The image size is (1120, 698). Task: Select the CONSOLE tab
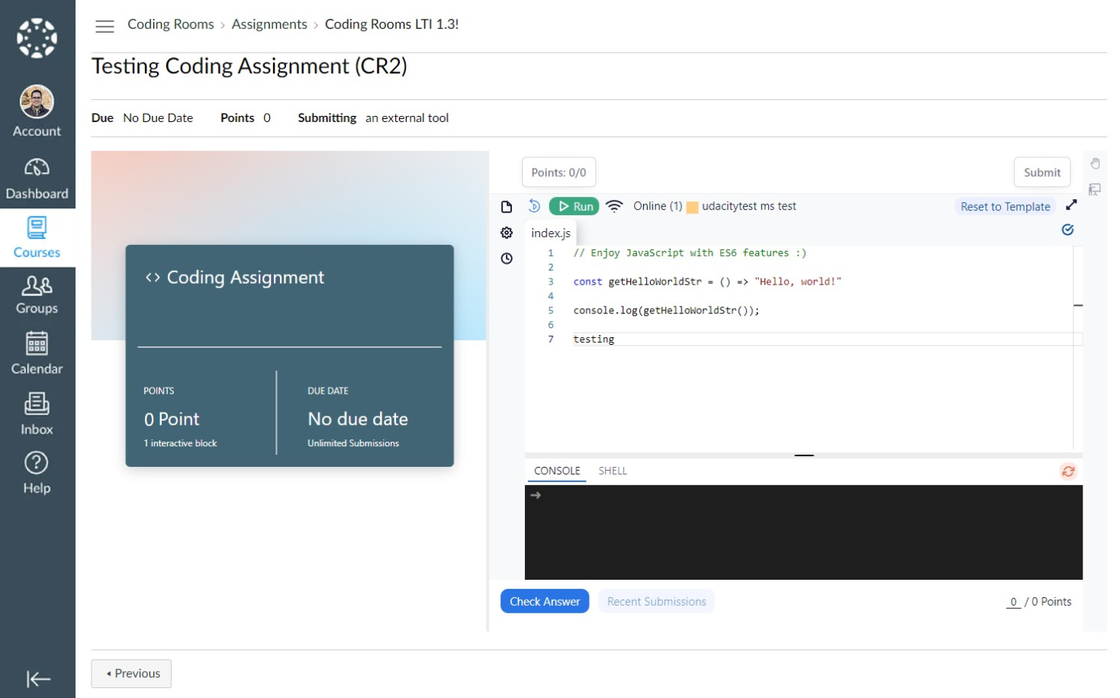[x=556, y=470]
